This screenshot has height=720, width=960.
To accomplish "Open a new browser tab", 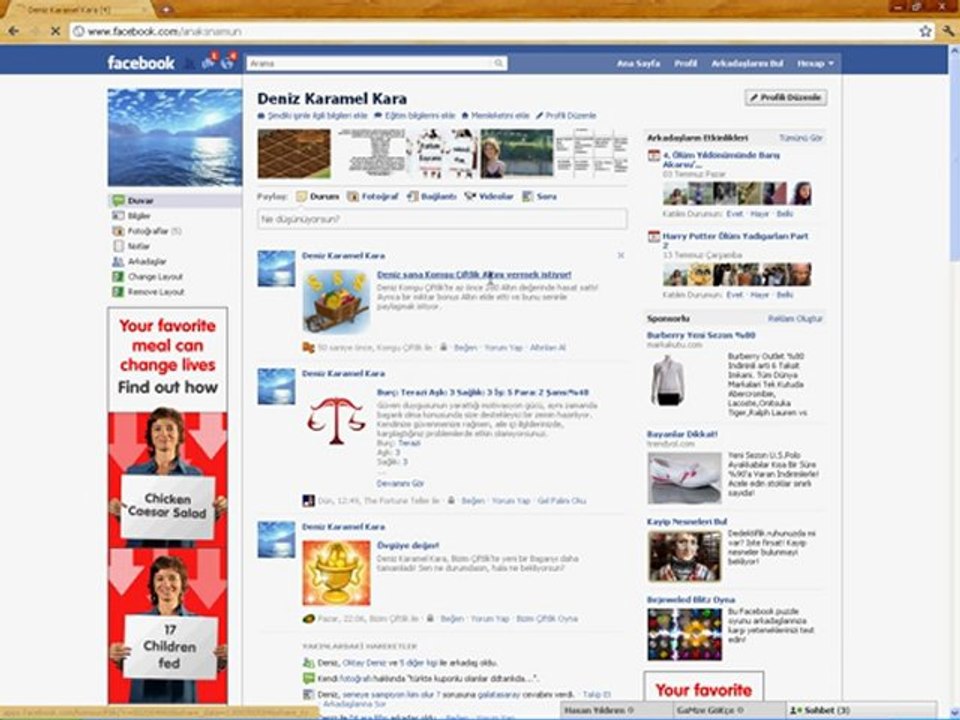I will pyautogui.click(x=165, y=9).
